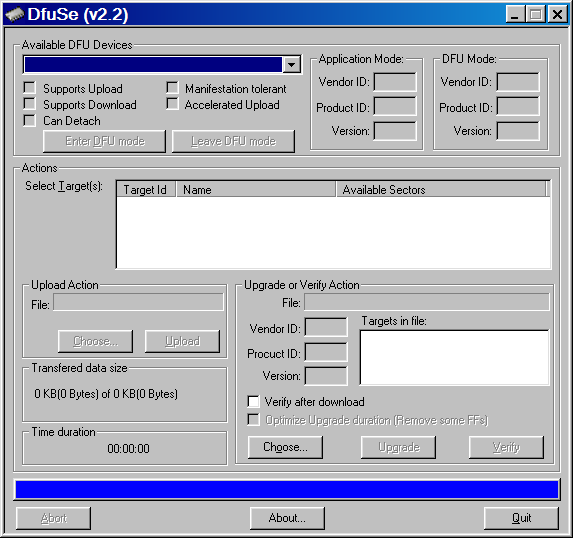Click Upgrade section Vendor ID field
Image resolution: width=573 pixels, height=538 pixels.
326,327
